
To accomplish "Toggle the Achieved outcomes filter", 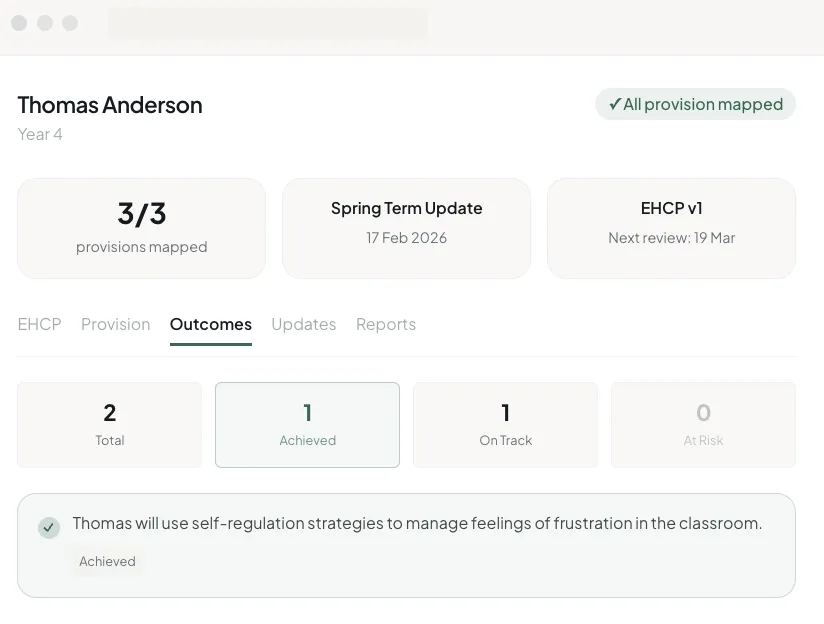I will [307, 424].
